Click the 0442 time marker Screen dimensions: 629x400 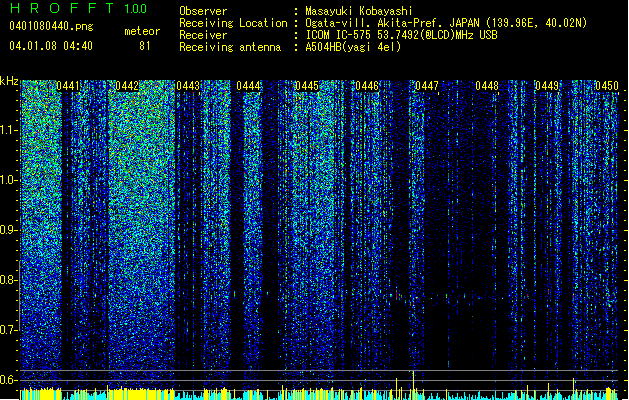pyautogui.click(x=127, y=86)
